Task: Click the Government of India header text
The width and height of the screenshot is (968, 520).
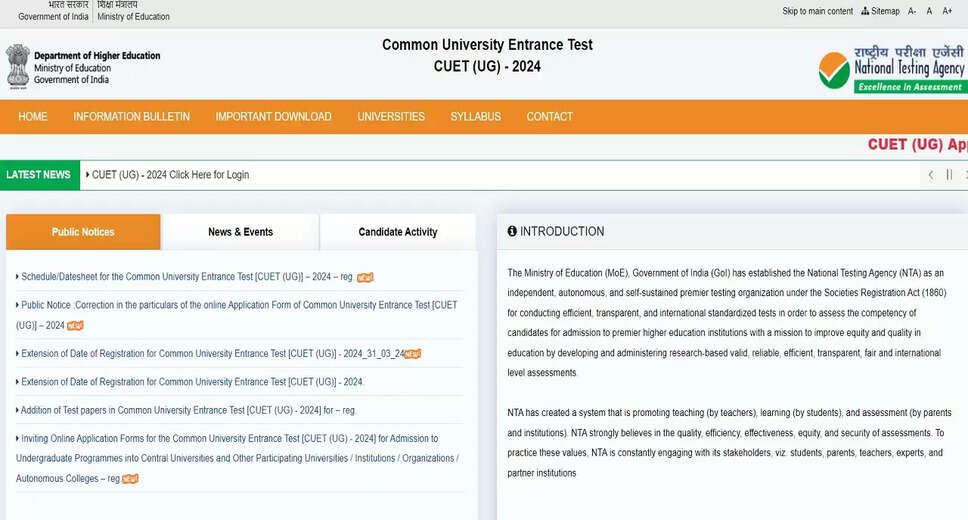Action: click(53, 17)
